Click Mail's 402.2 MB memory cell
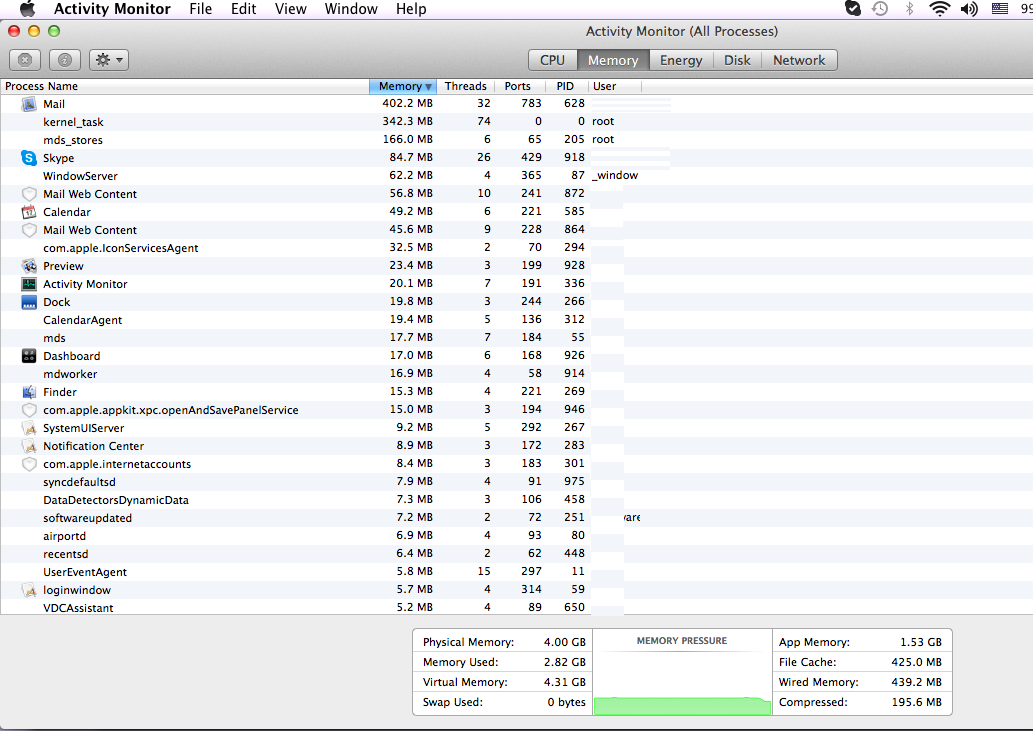The width and height of the screenshot is (1033, 731). point(407,103)
